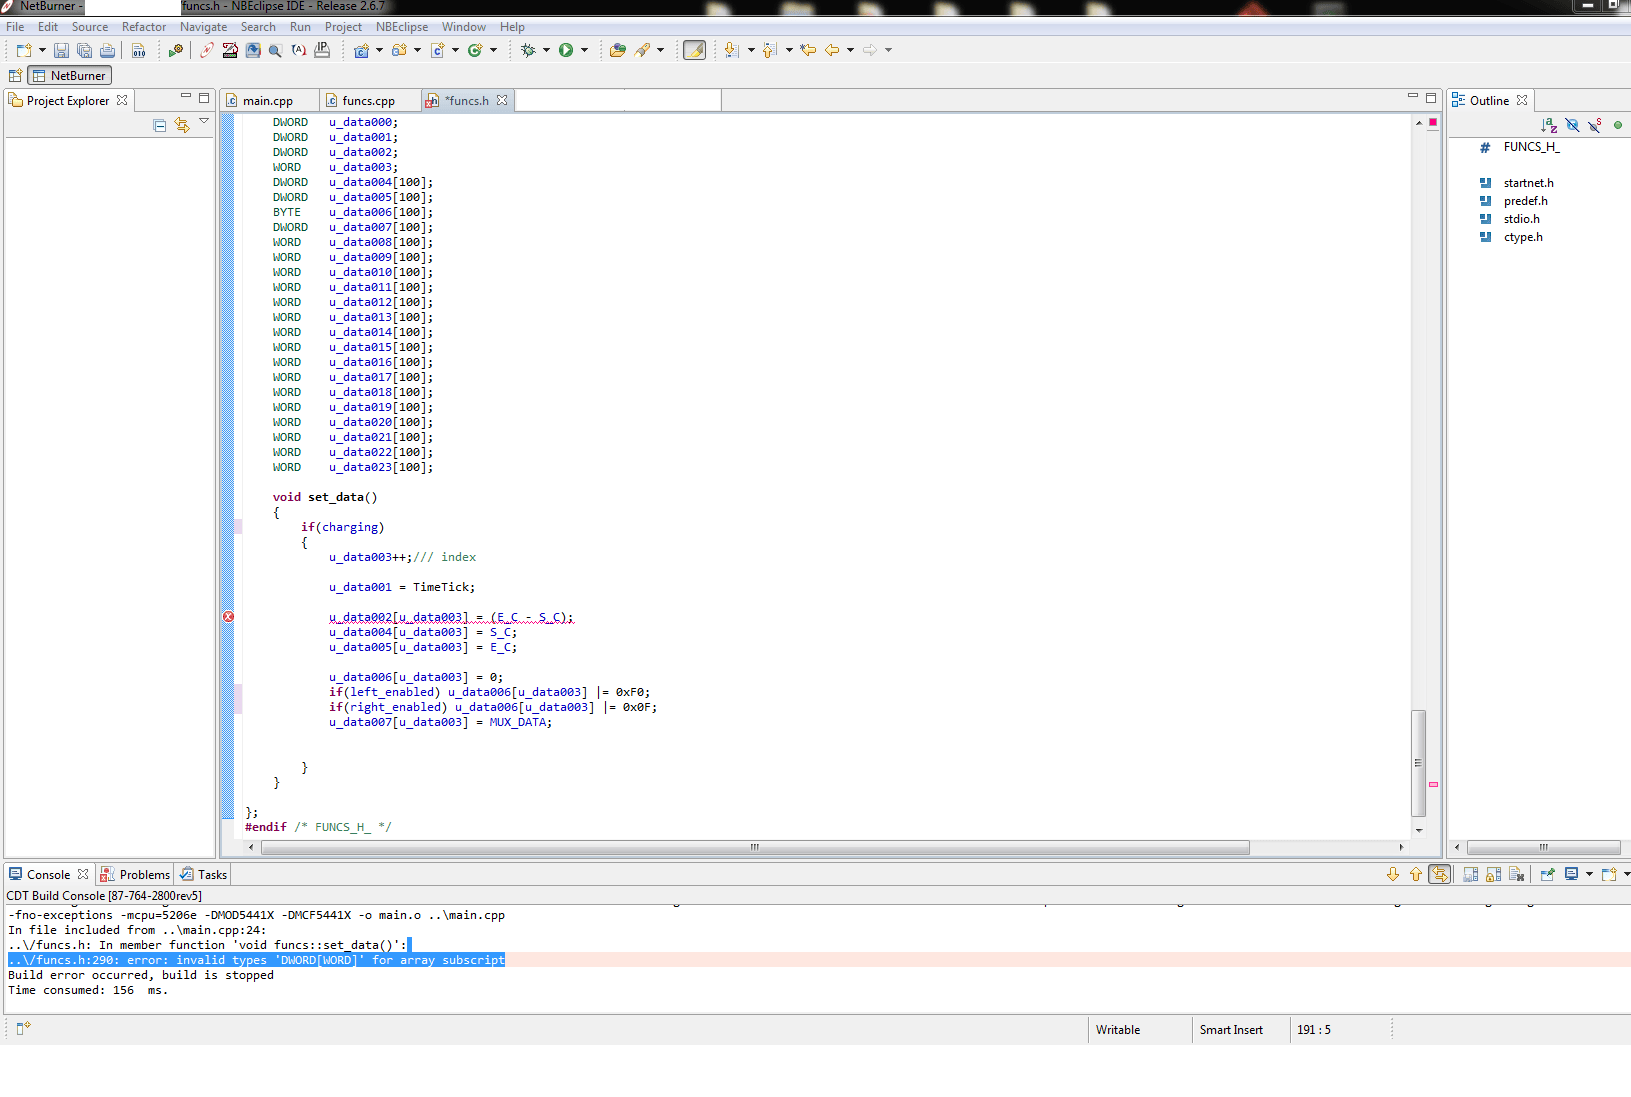Viewport: 1631px width, 1097px height.
Task: Toggle Mark Occurrences highlighter button
Action: pyautogui.click(x=694, y=50)
